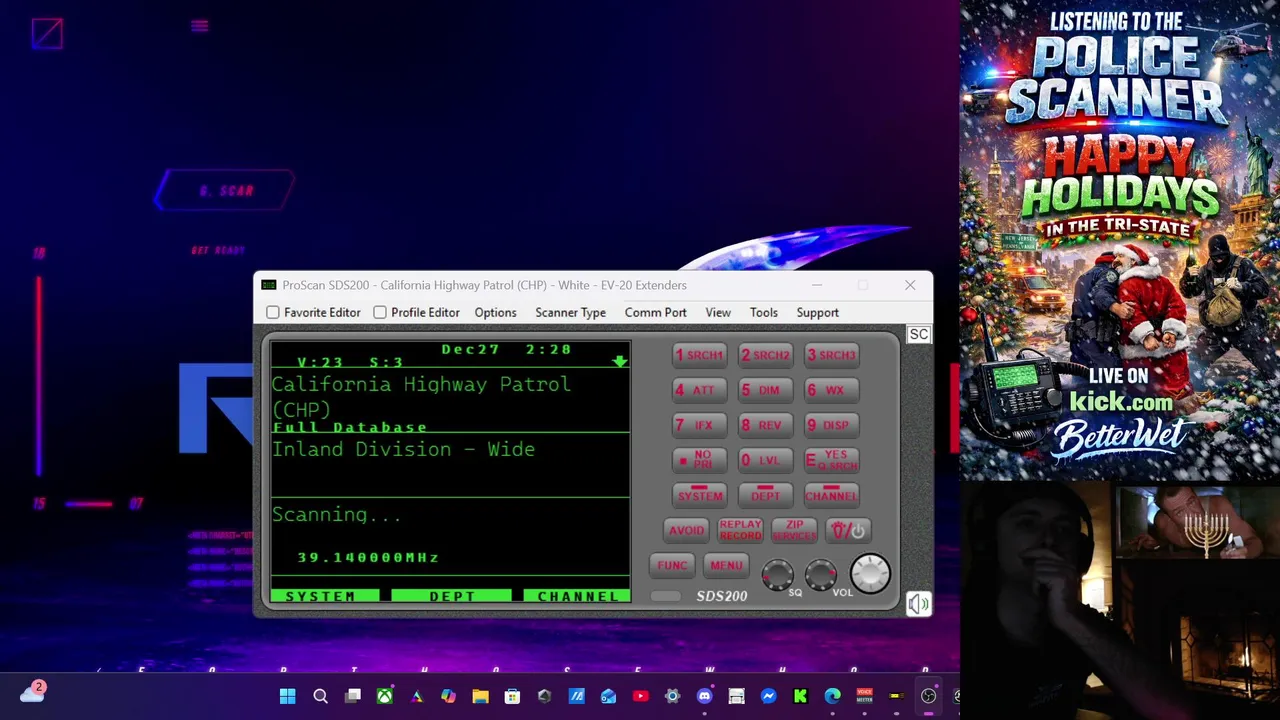
Task: Click the ZIP SERVICES button
Action: click(794, 530)
